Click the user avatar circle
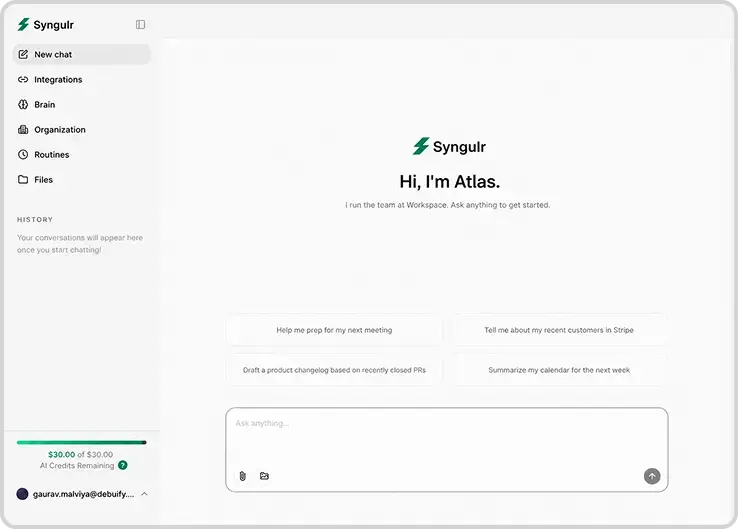 point(22,494)
